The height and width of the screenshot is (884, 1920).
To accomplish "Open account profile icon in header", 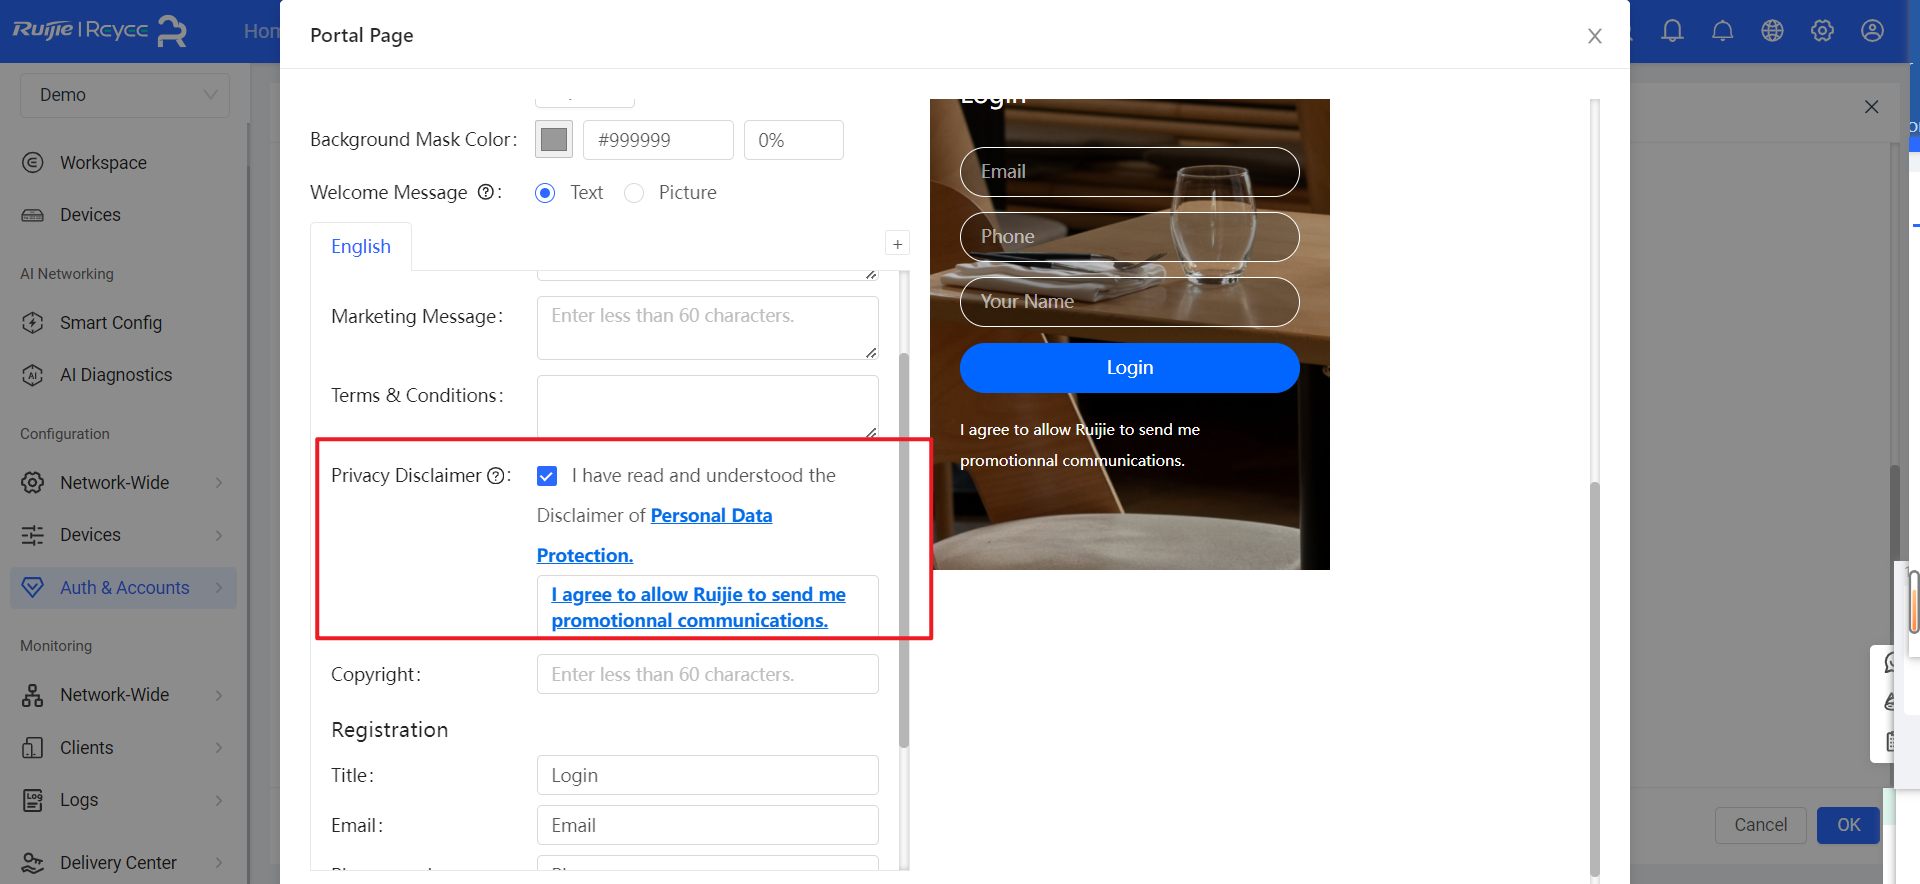I will [x=1872, y=31].
